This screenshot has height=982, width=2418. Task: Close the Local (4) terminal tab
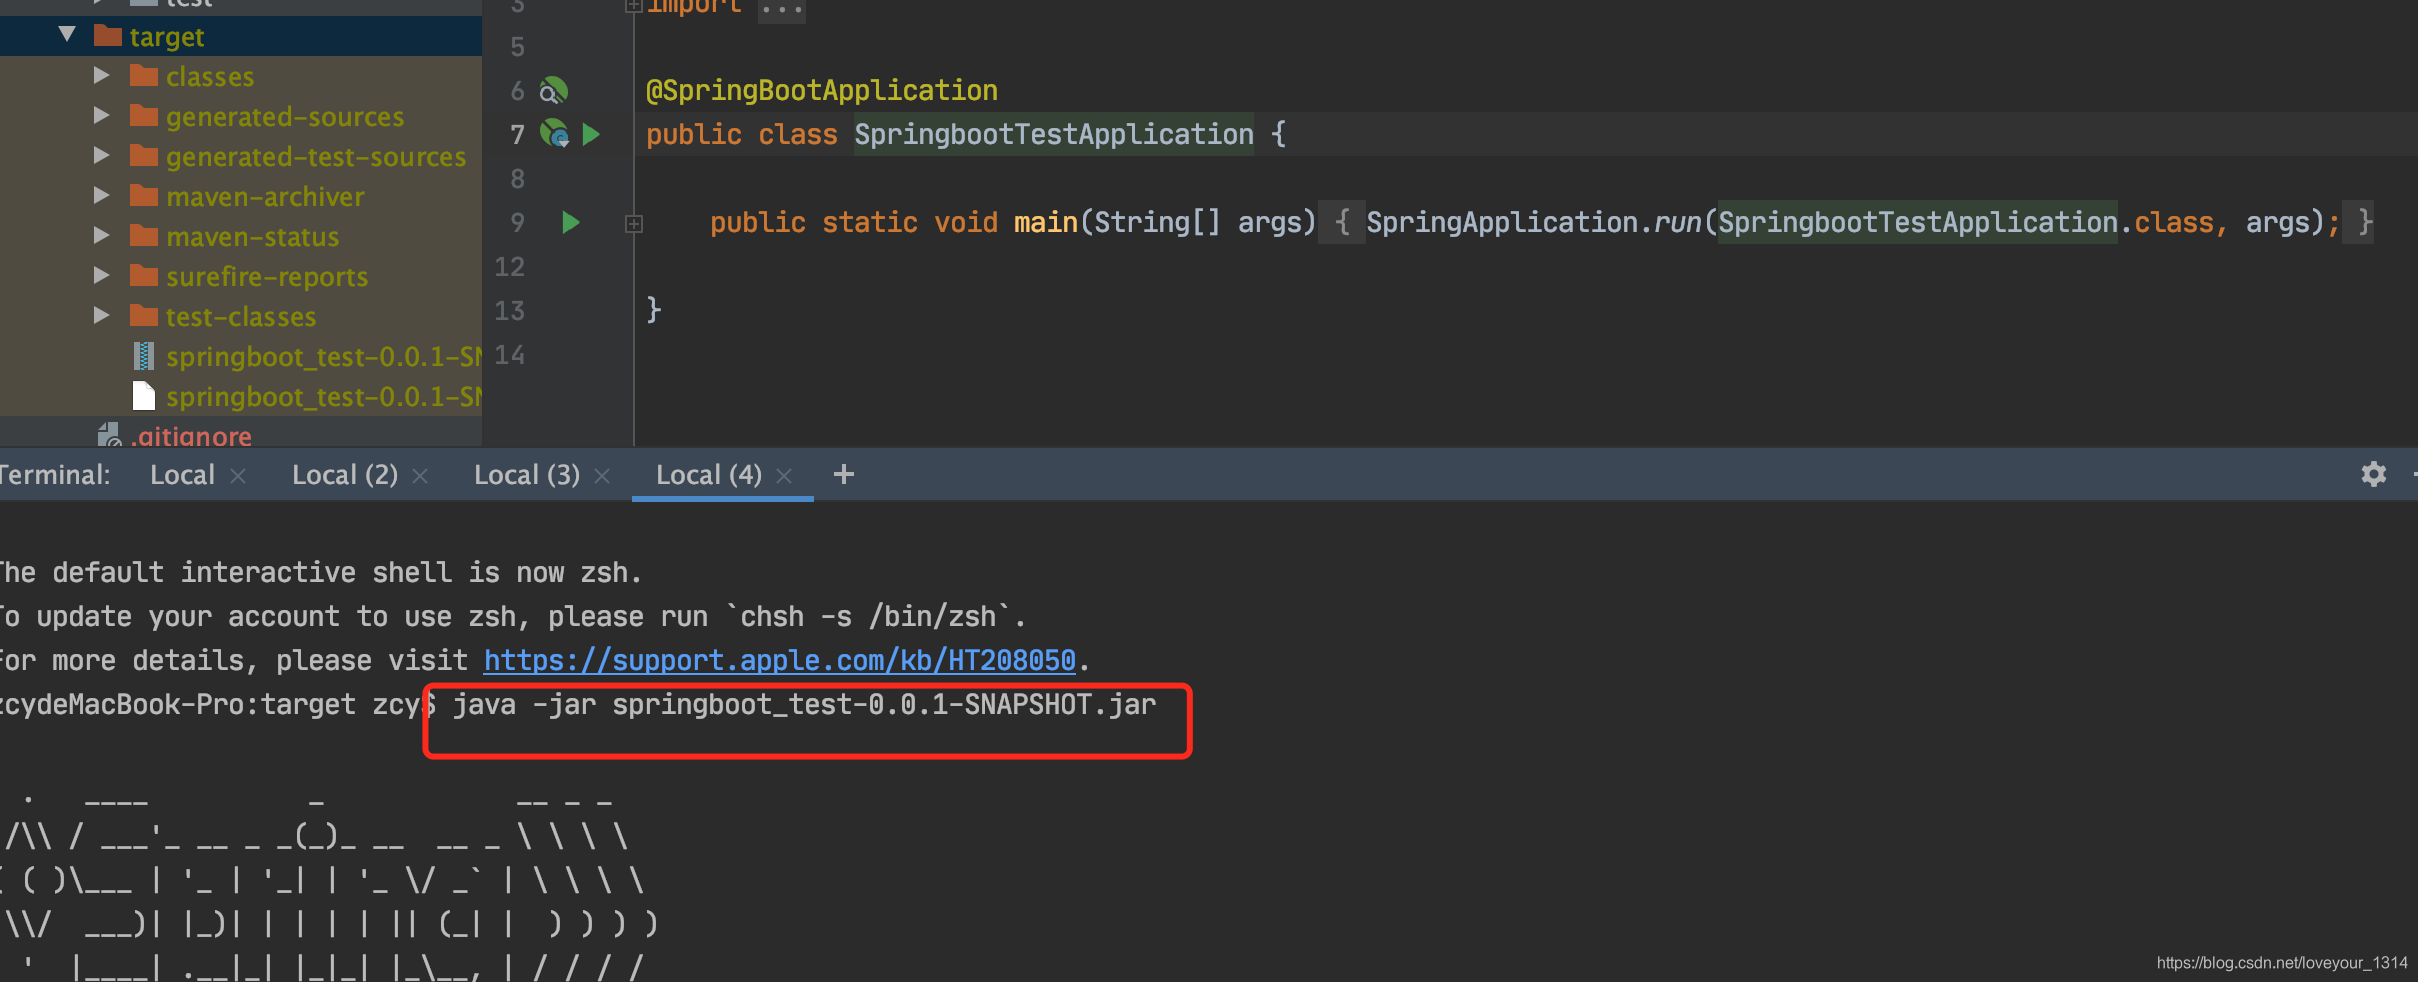784,476
